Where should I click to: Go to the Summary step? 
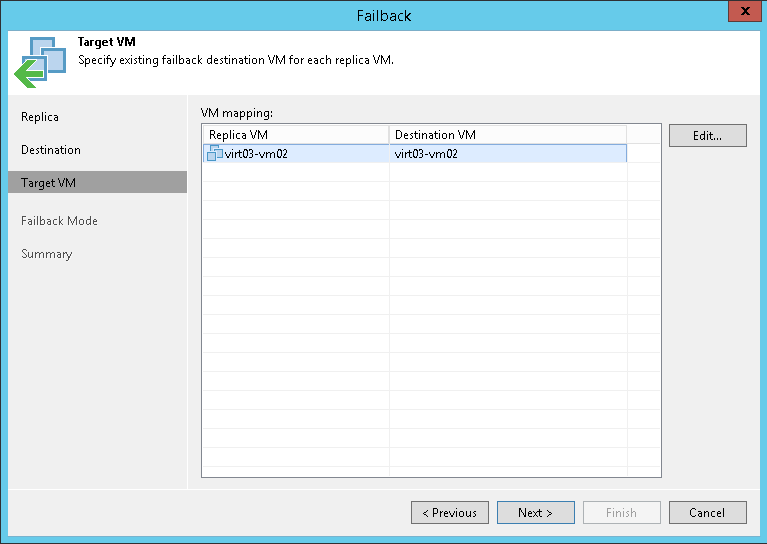(x=47, y=254)
